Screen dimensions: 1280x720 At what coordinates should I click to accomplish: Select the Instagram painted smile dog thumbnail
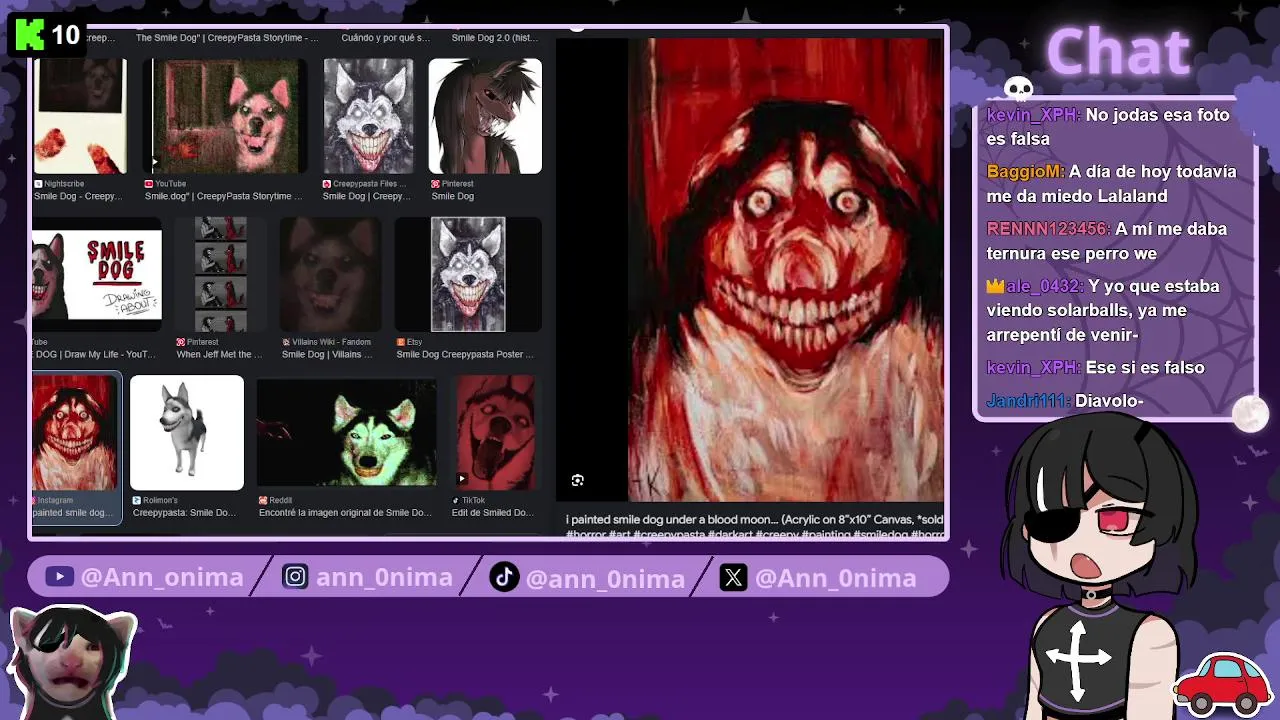click(x=75, y=433)
